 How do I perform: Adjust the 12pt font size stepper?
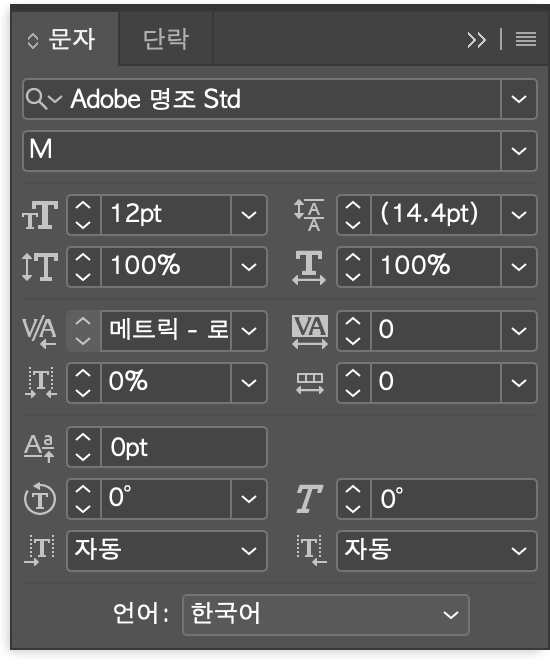[x=83, y=215]
